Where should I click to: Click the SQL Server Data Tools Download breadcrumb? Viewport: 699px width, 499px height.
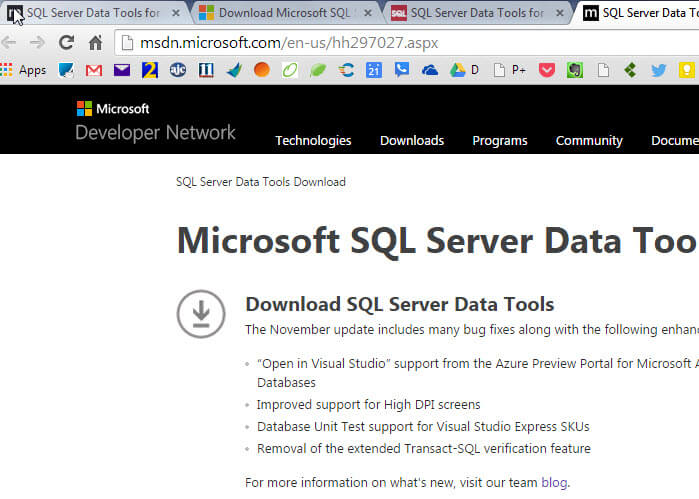tap(261, 182)
